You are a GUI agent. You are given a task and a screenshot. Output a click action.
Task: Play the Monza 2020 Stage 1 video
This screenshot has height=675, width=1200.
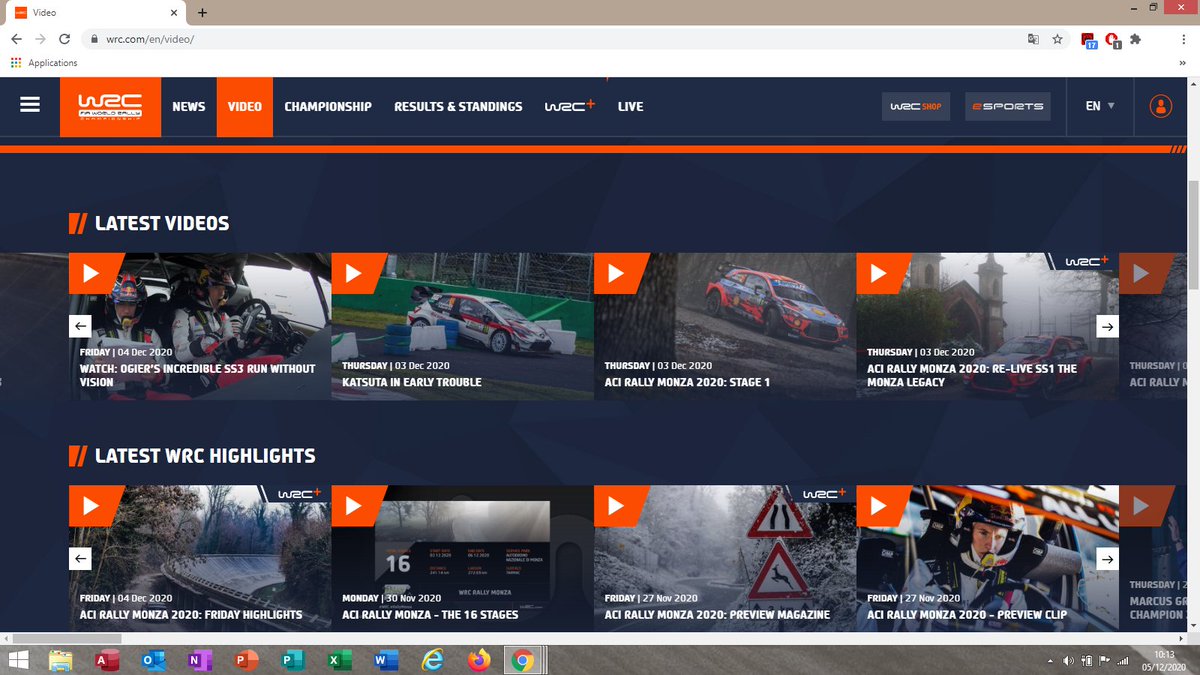[617, 273]
